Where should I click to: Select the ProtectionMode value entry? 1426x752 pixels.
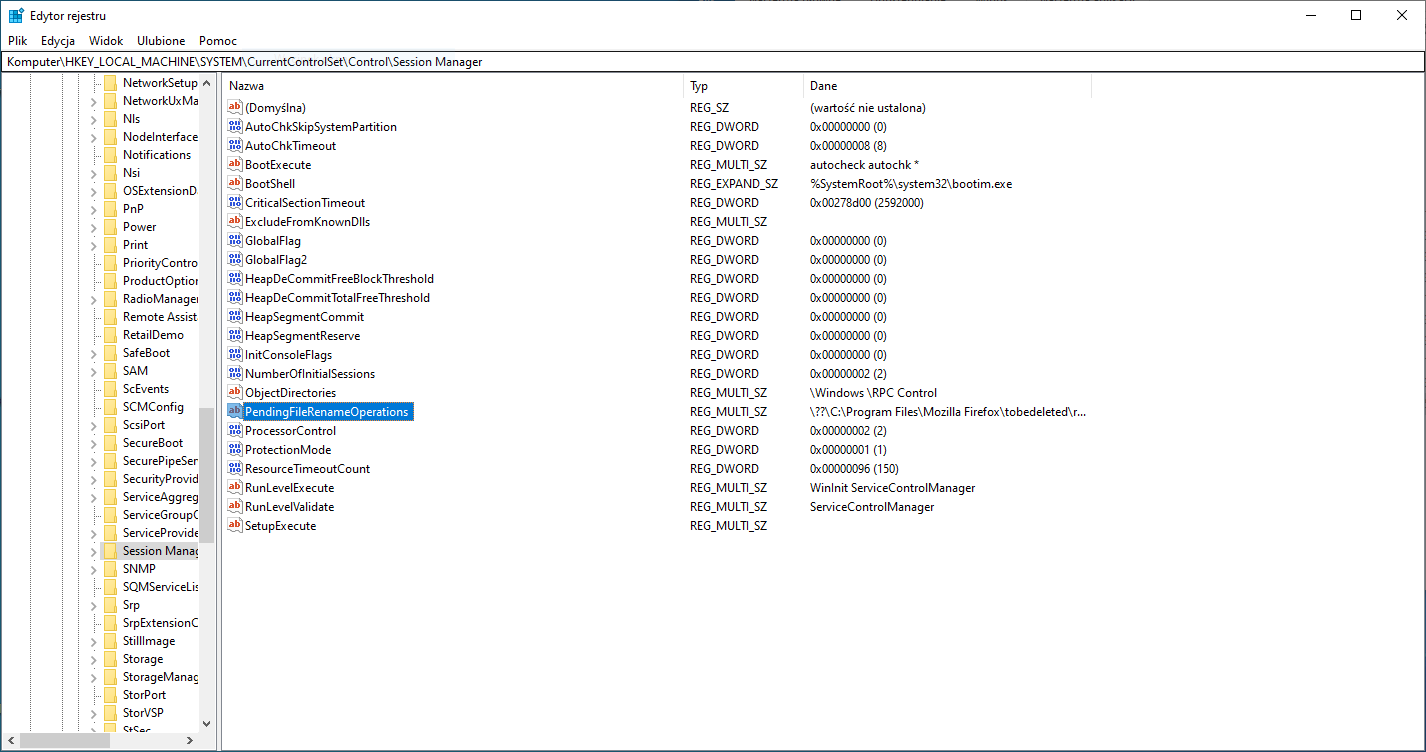pos(287,450)
